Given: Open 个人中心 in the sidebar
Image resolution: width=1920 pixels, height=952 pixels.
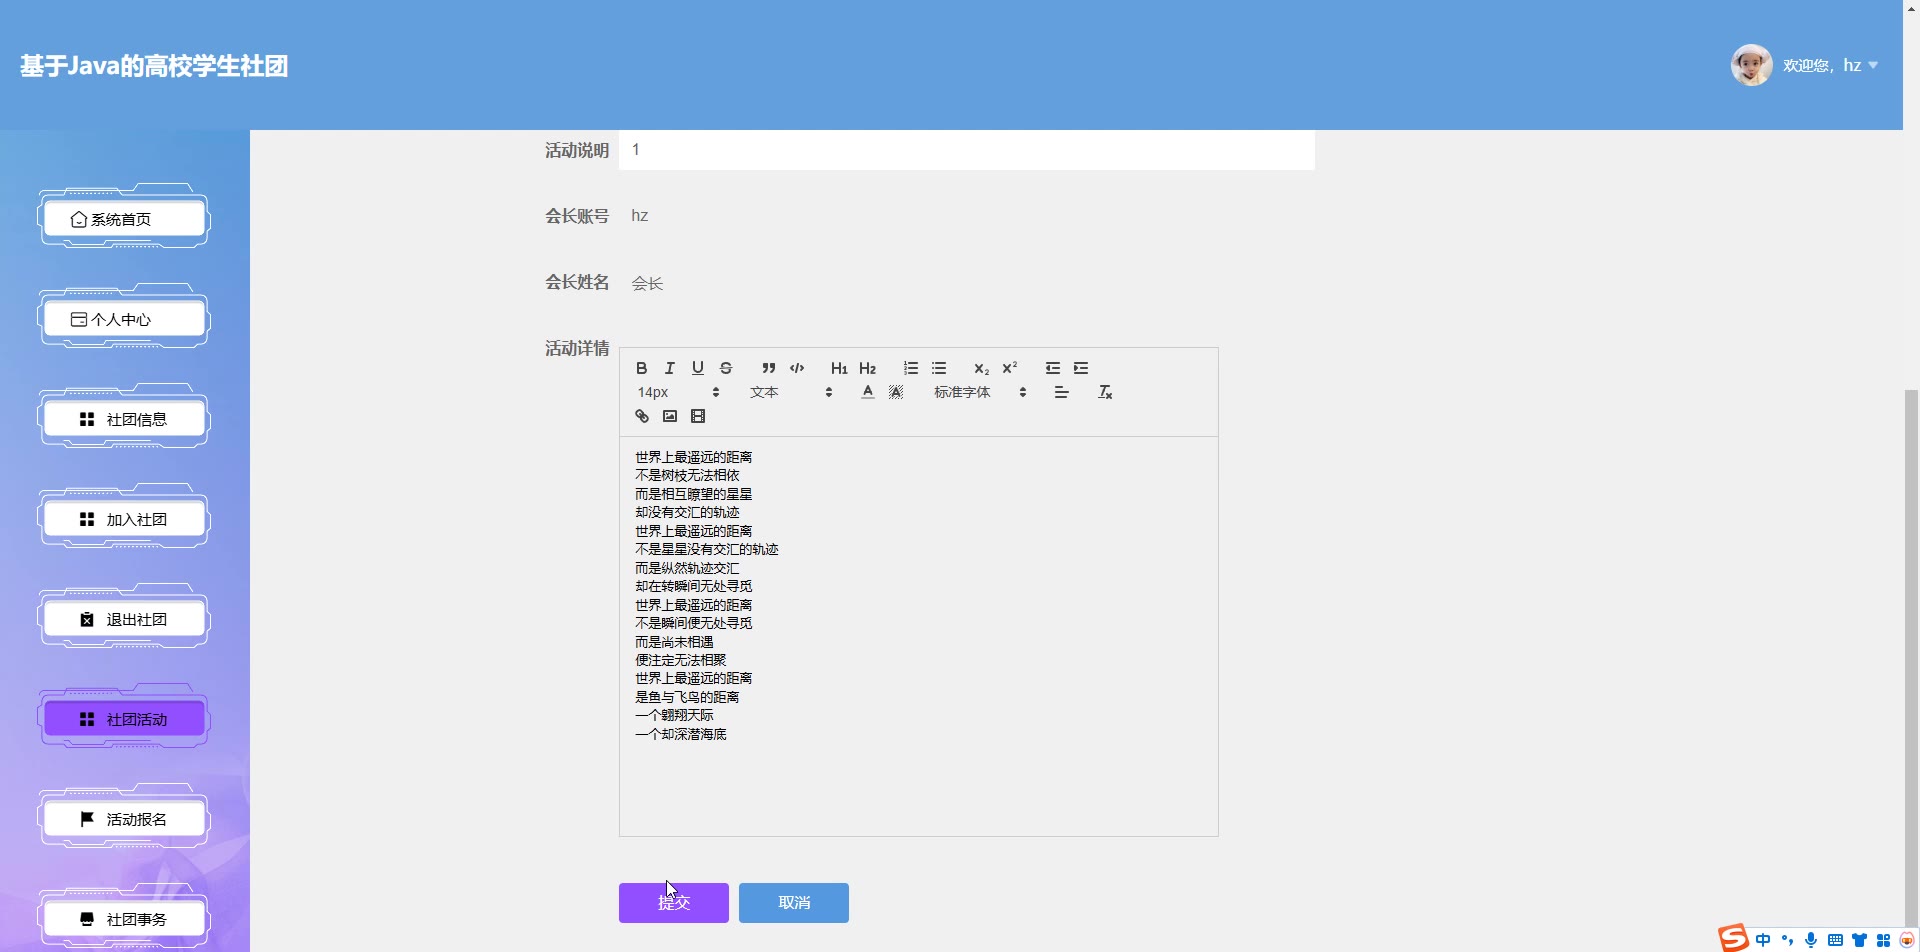Looking at the screenshot, I should point(124,319).
